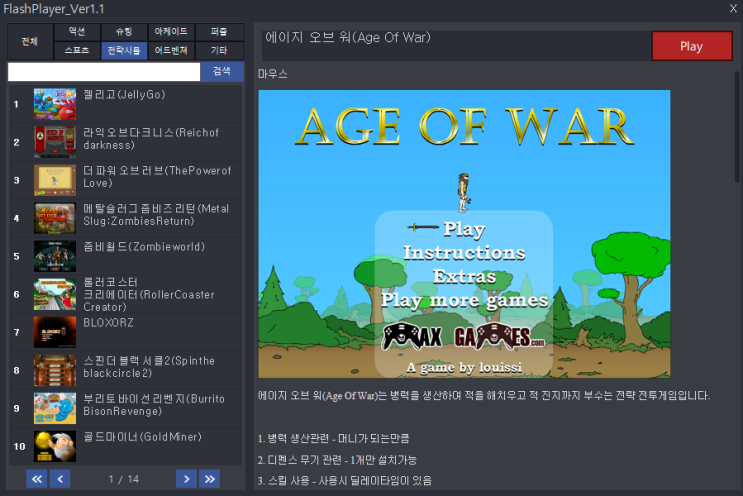
Task: Select the BLOXORZ title text
Action: point(109,323)
